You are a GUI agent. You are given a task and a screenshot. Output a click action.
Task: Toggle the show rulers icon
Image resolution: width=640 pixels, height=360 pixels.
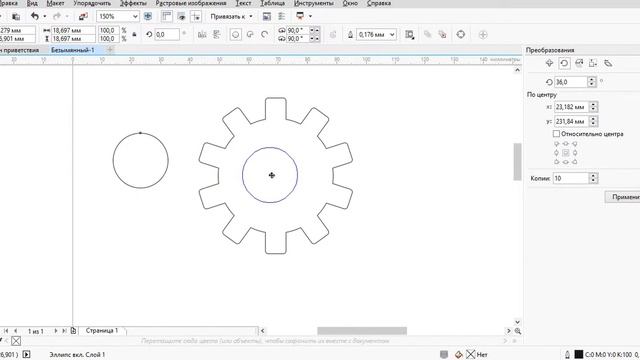click(167, 16)
